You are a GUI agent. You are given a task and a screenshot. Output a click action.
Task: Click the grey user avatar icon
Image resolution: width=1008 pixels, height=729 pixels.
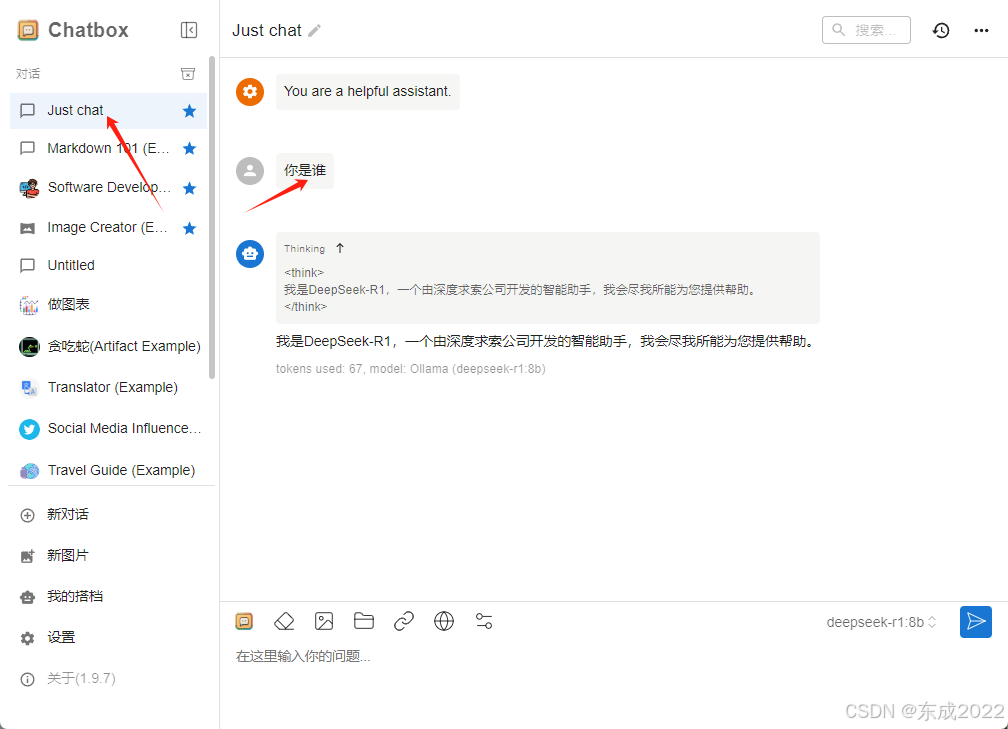[250, 171]
